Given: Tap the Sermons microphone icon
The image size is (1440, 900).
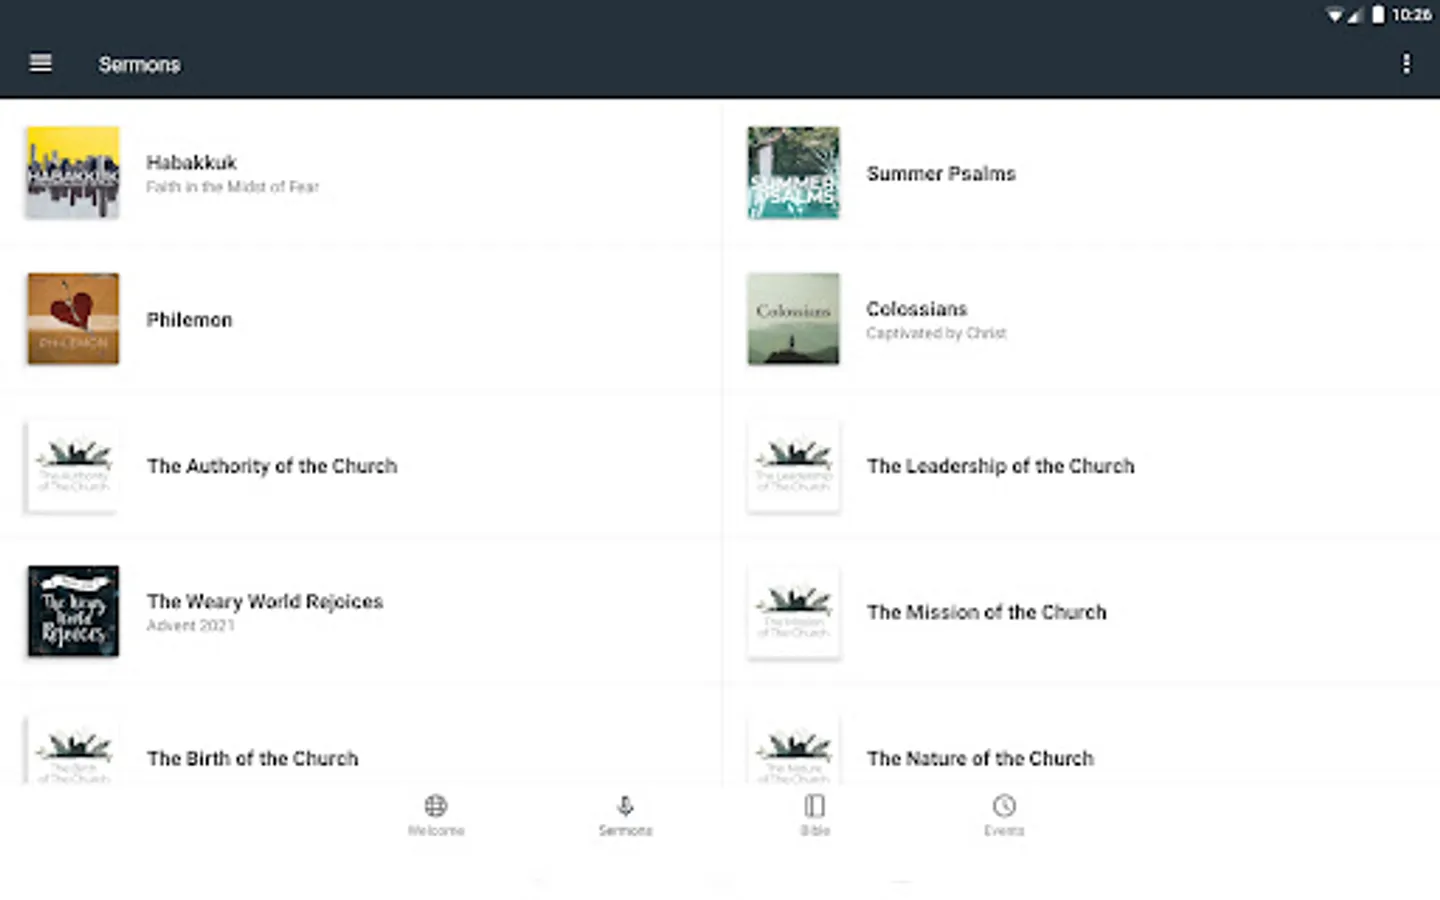Looking at the screenshot, I should click(x=625, y=806).
